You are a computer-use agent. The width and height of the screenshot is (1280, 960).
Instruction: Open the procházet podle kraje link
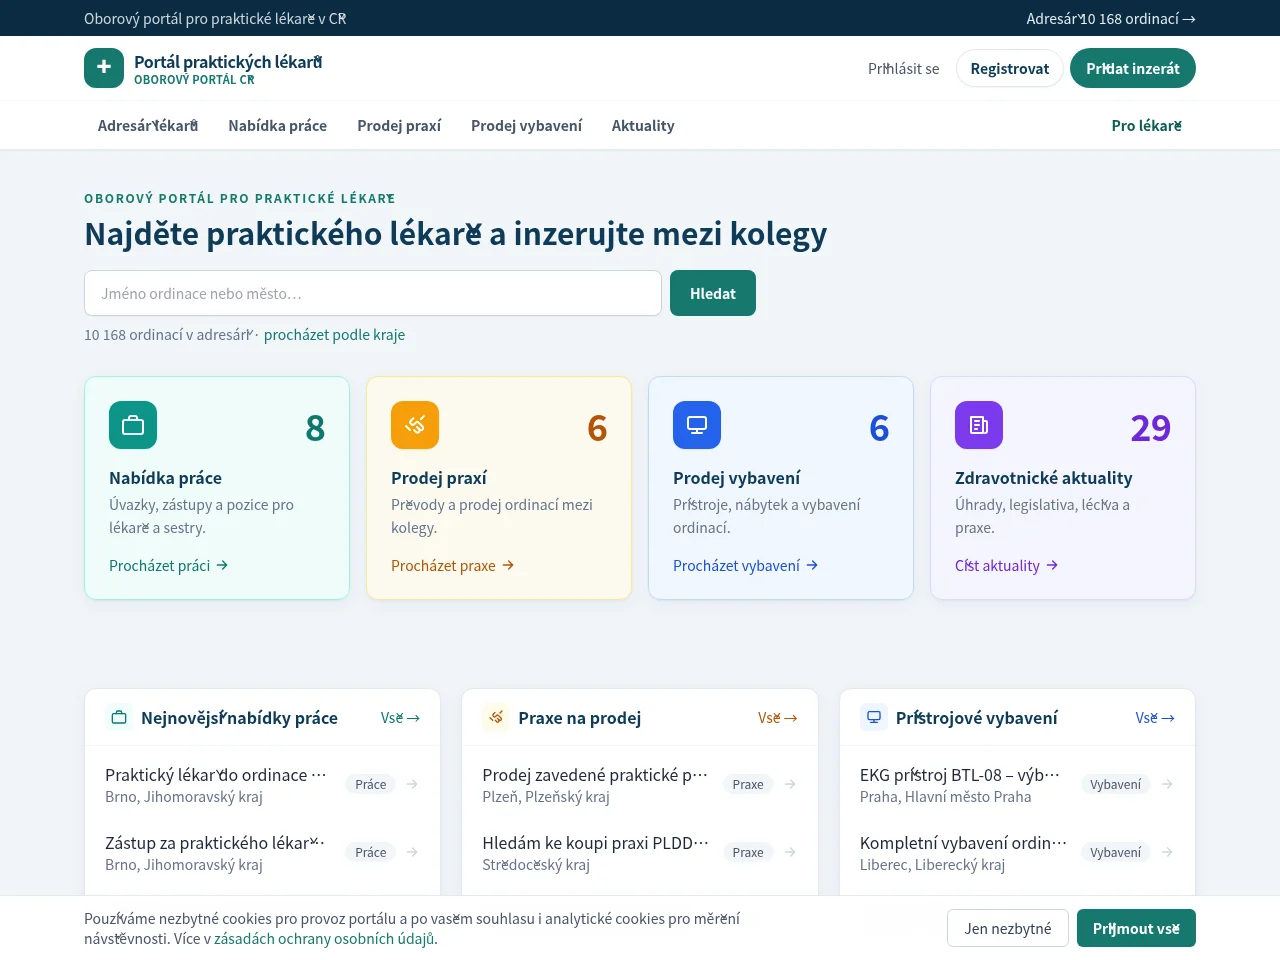pyautogui.click(x=334, y=335)
